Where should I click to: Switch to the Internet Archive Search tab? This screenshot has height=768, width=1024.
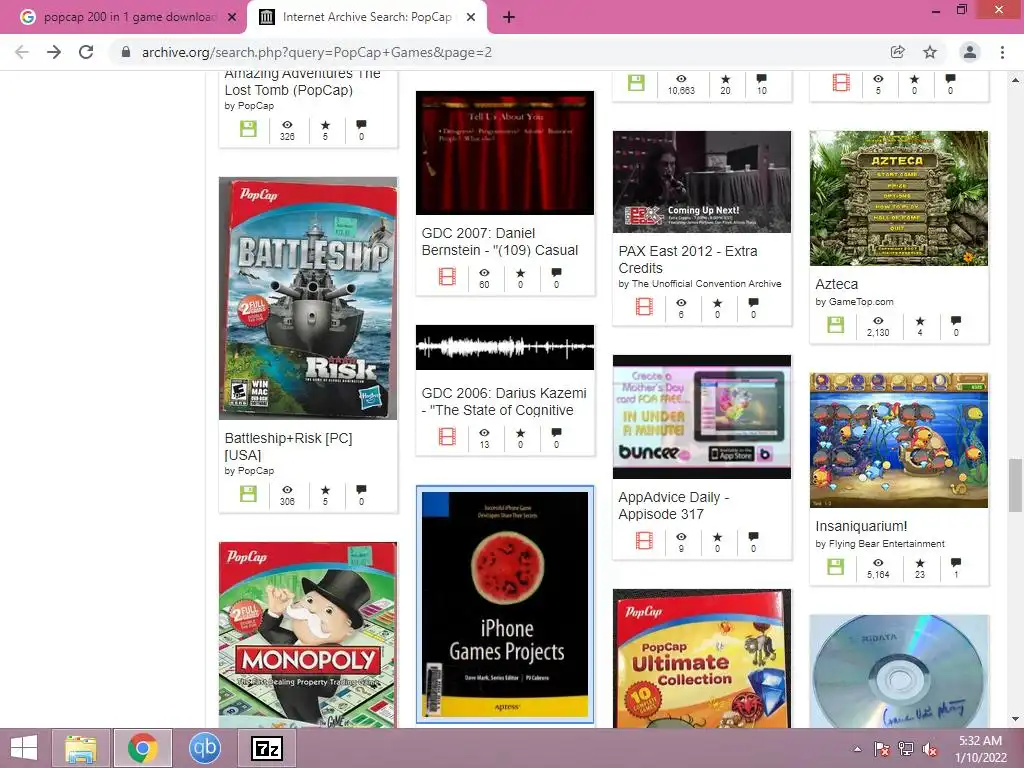click(x=367, y=17)
